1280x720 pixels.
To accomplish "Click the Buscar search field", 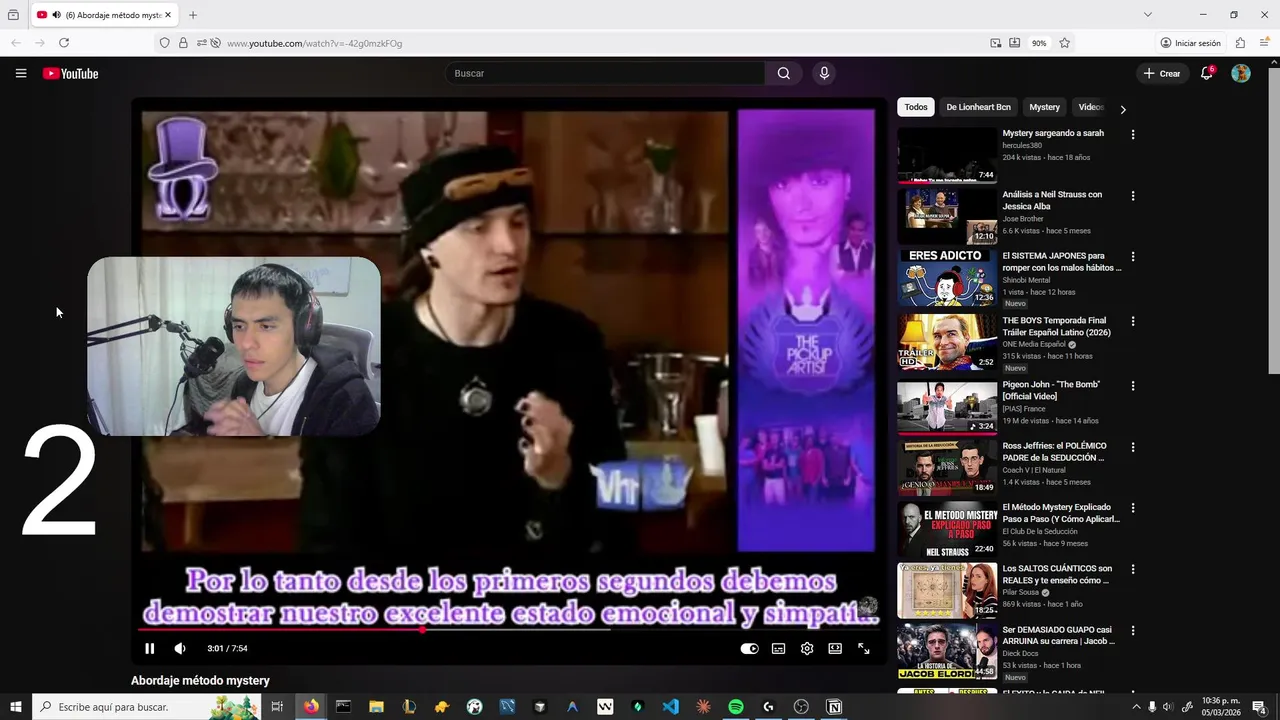I will [x=605, y=73].
